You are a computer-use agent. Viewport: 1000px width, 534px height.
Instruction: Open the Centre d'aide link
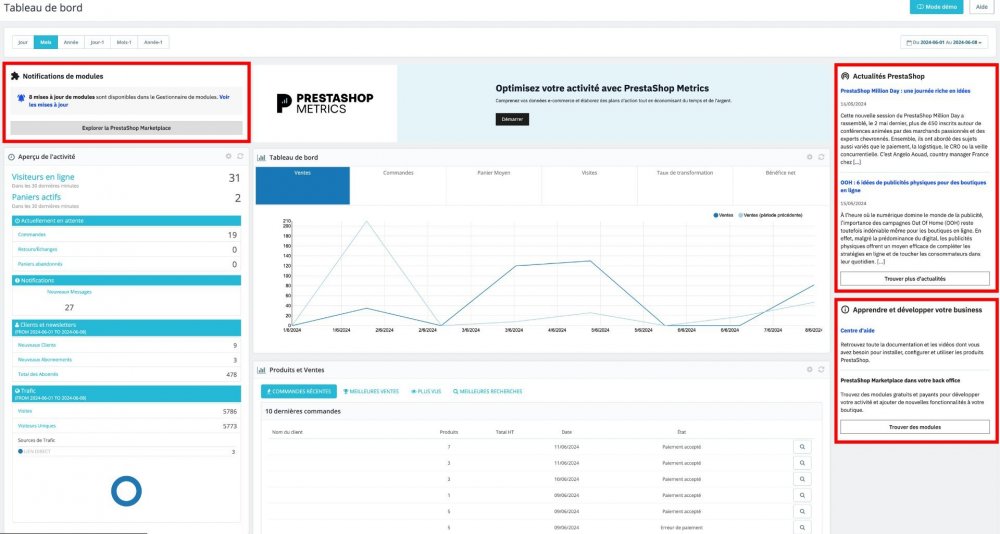tap(857, 330)
